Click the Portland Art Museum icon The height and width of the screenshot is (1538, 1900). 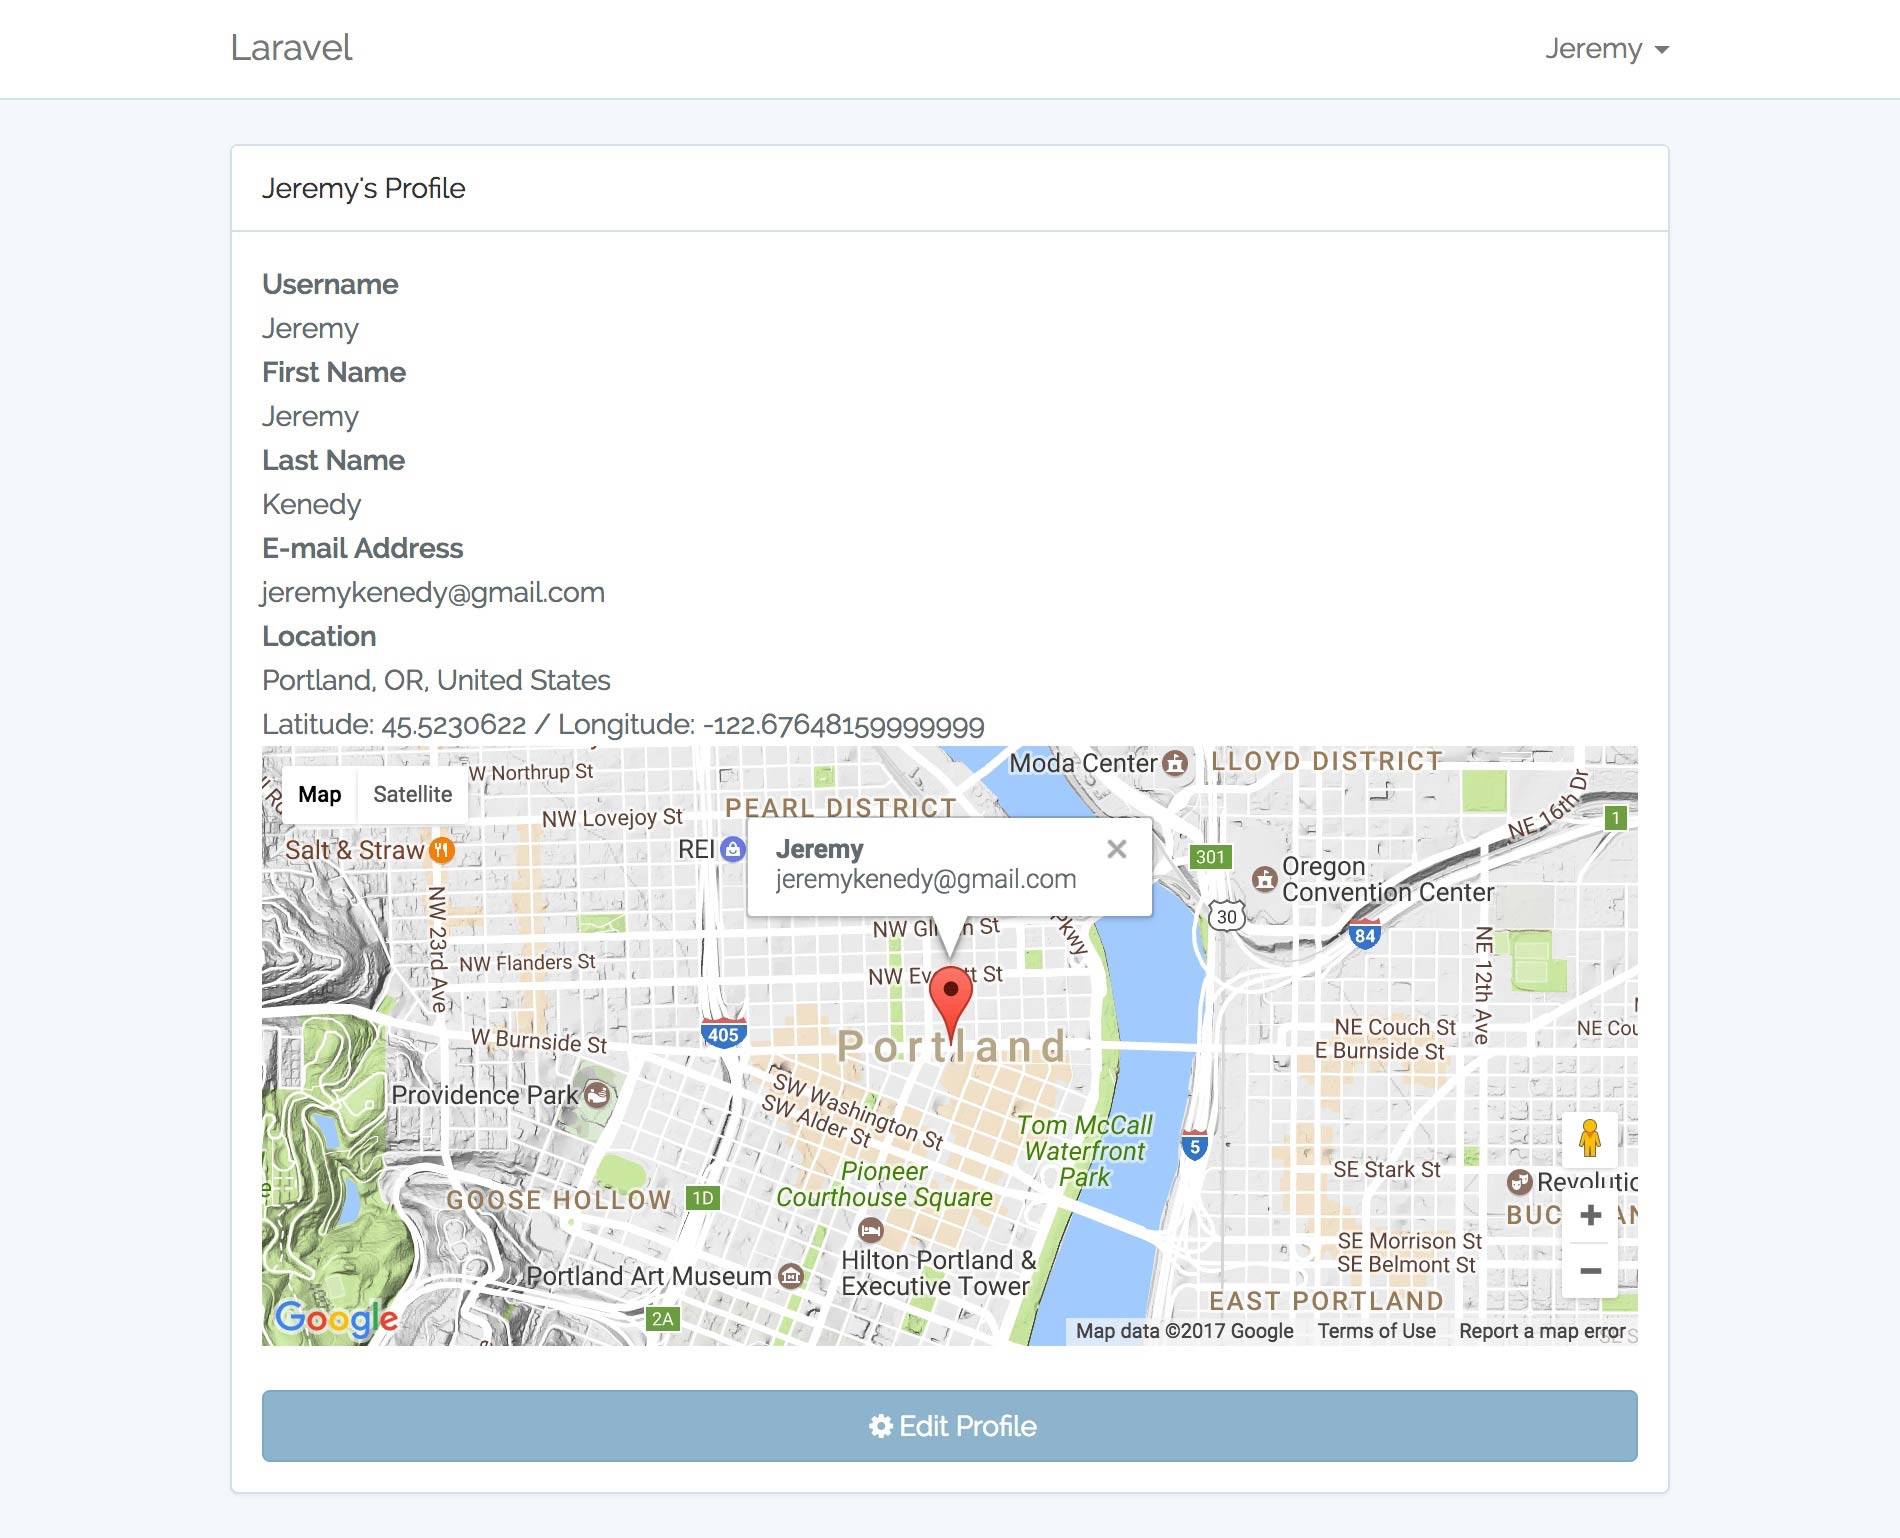tap(791, 1276)
